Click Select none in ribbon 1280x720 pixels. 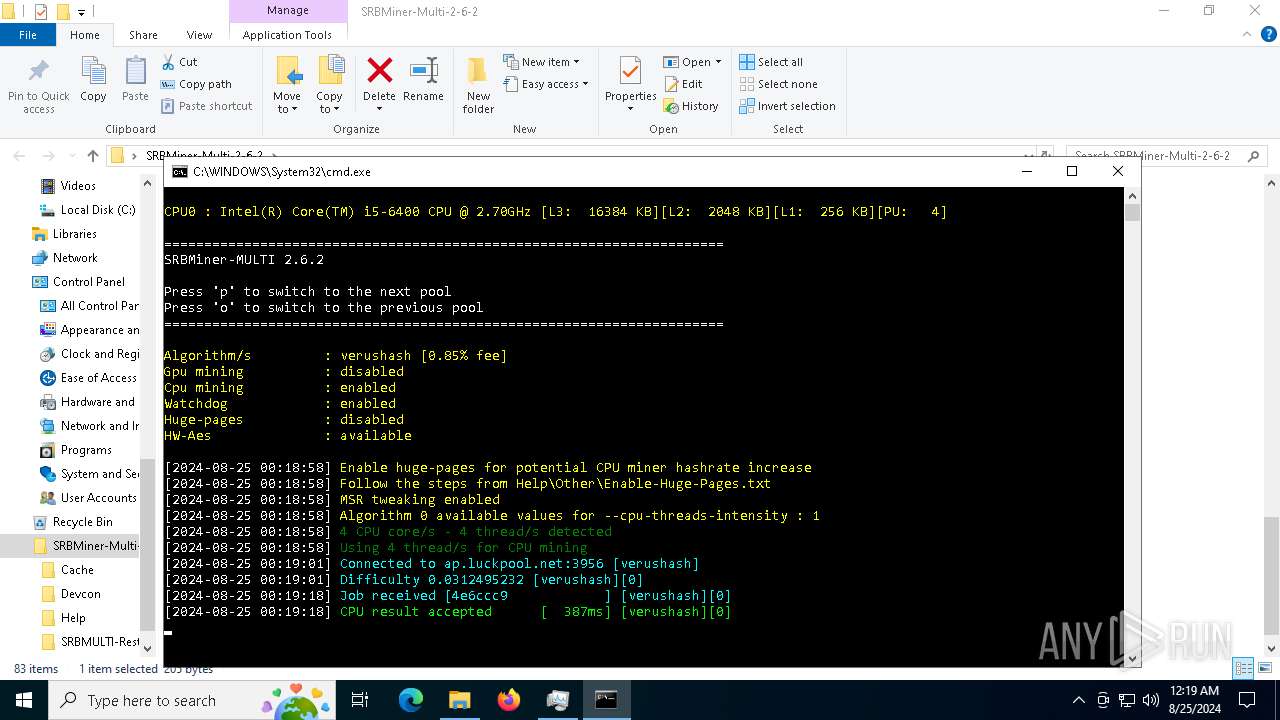point(778,84)
